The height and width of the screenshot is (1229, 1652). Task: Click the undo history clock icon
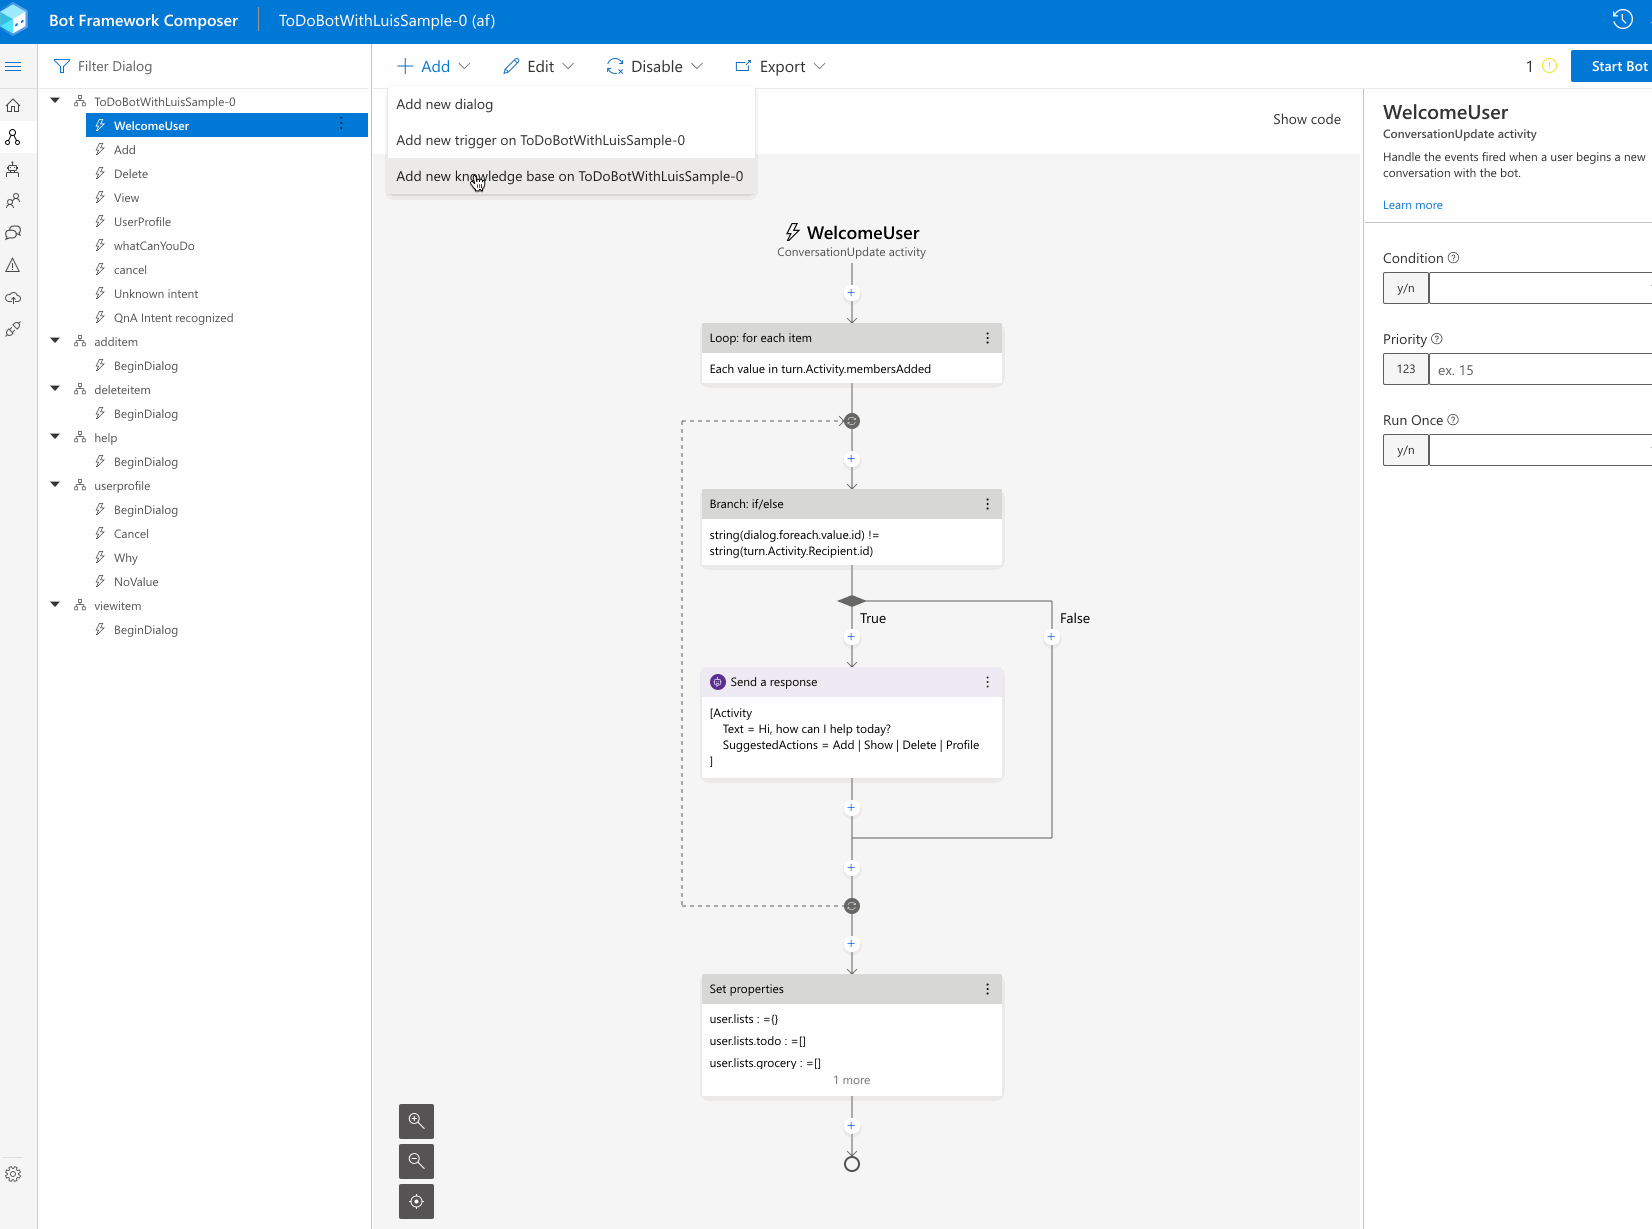click(x=1622, y=18)
